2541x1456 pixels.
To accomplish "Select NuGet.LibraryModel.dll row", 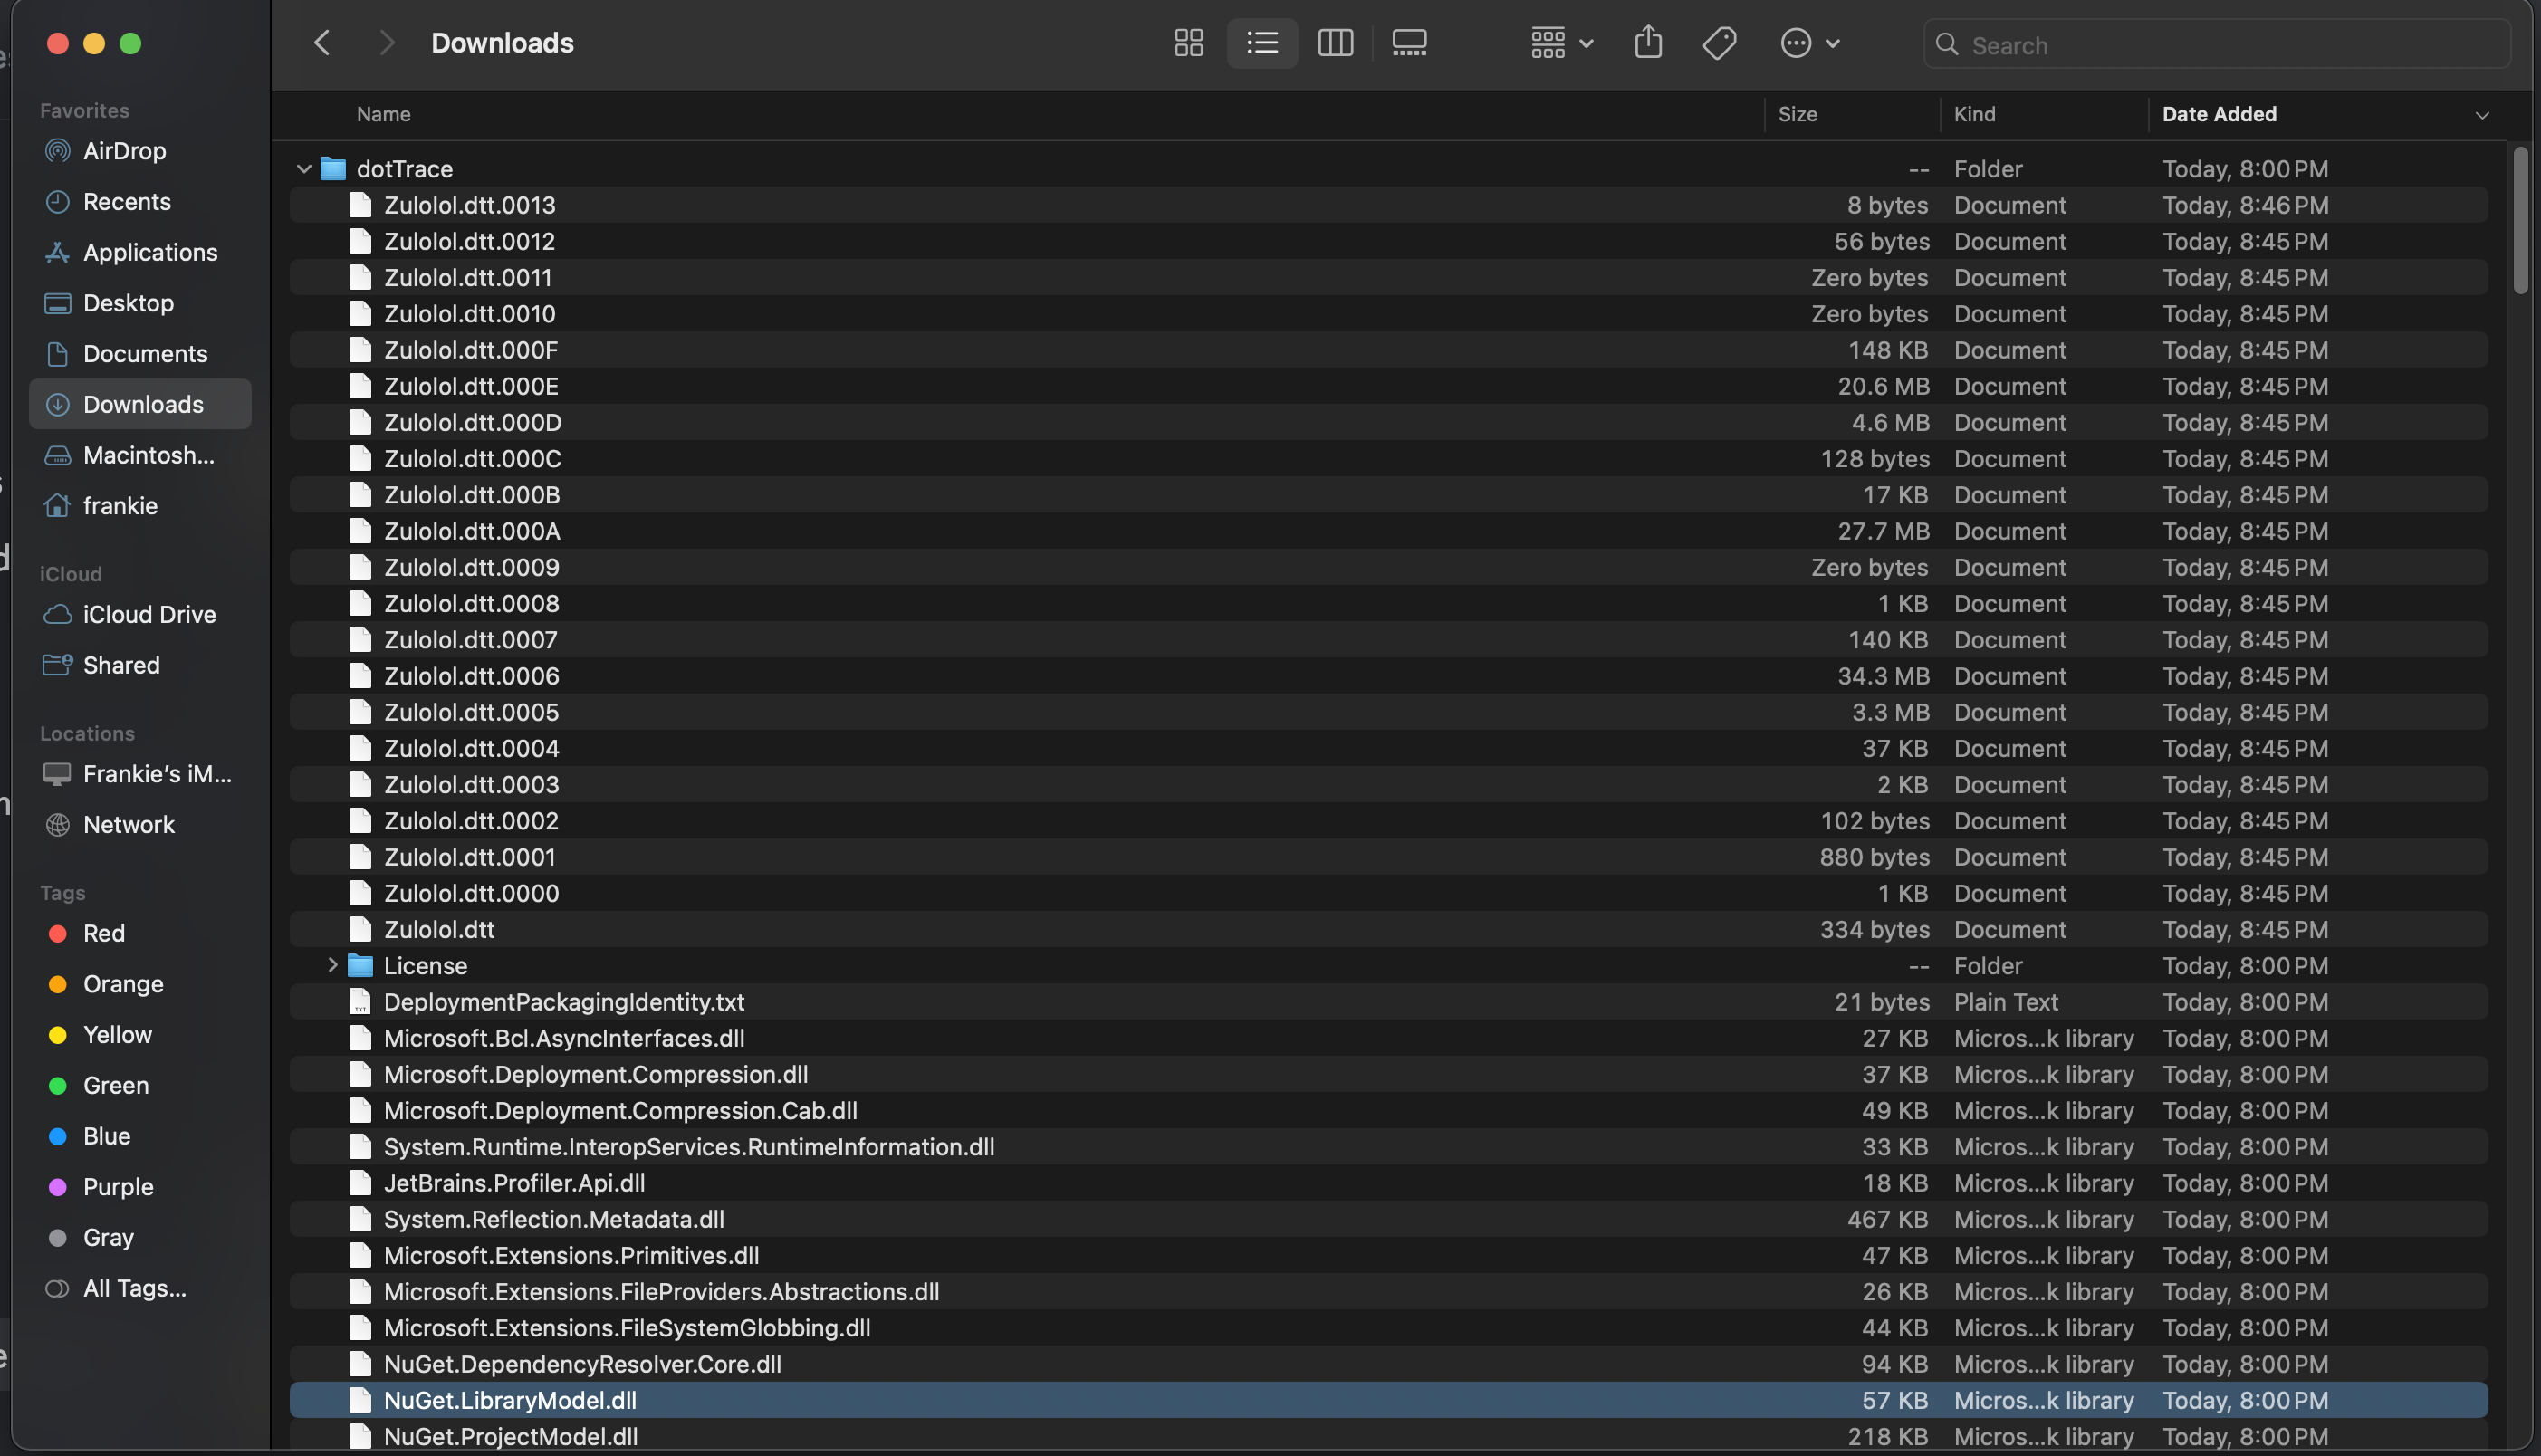I will [1388, 1400].
